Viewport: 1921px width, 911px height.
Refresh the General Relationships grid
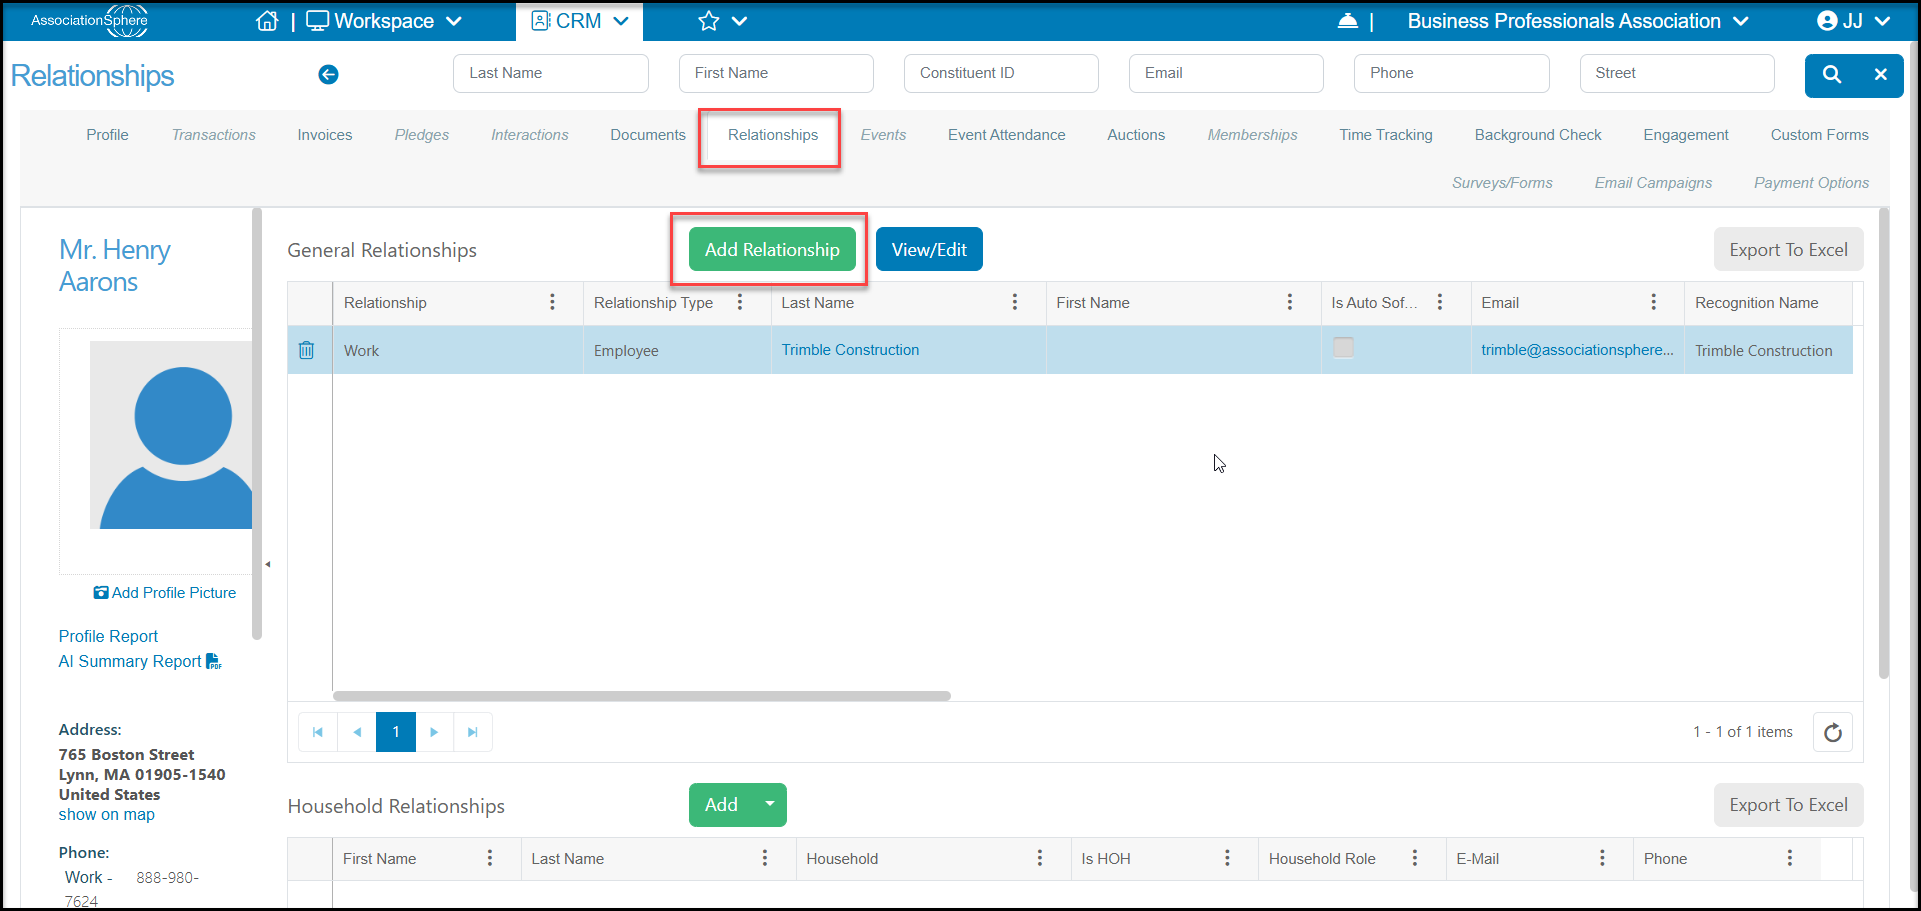(1832, 732)
